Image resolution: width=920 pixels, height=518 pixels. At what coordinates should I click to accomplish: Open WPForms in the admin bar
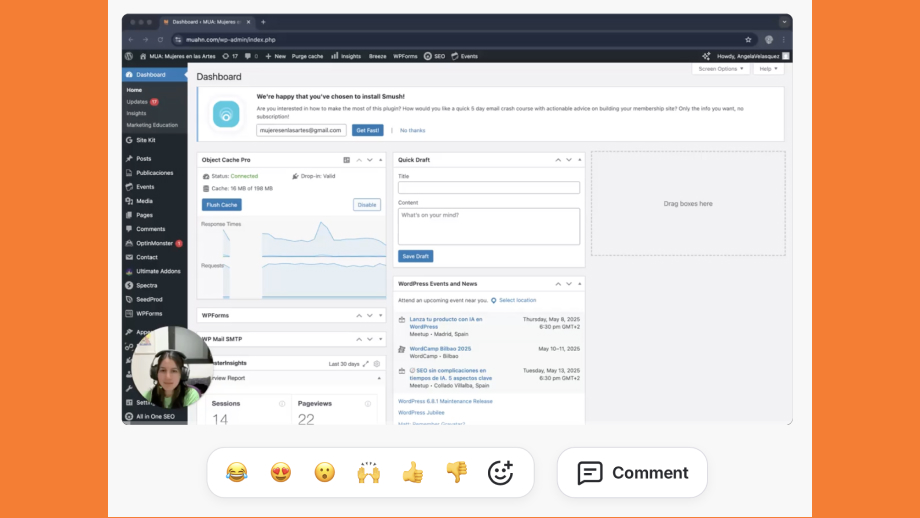pyautogui.click(x=405, y=56)
